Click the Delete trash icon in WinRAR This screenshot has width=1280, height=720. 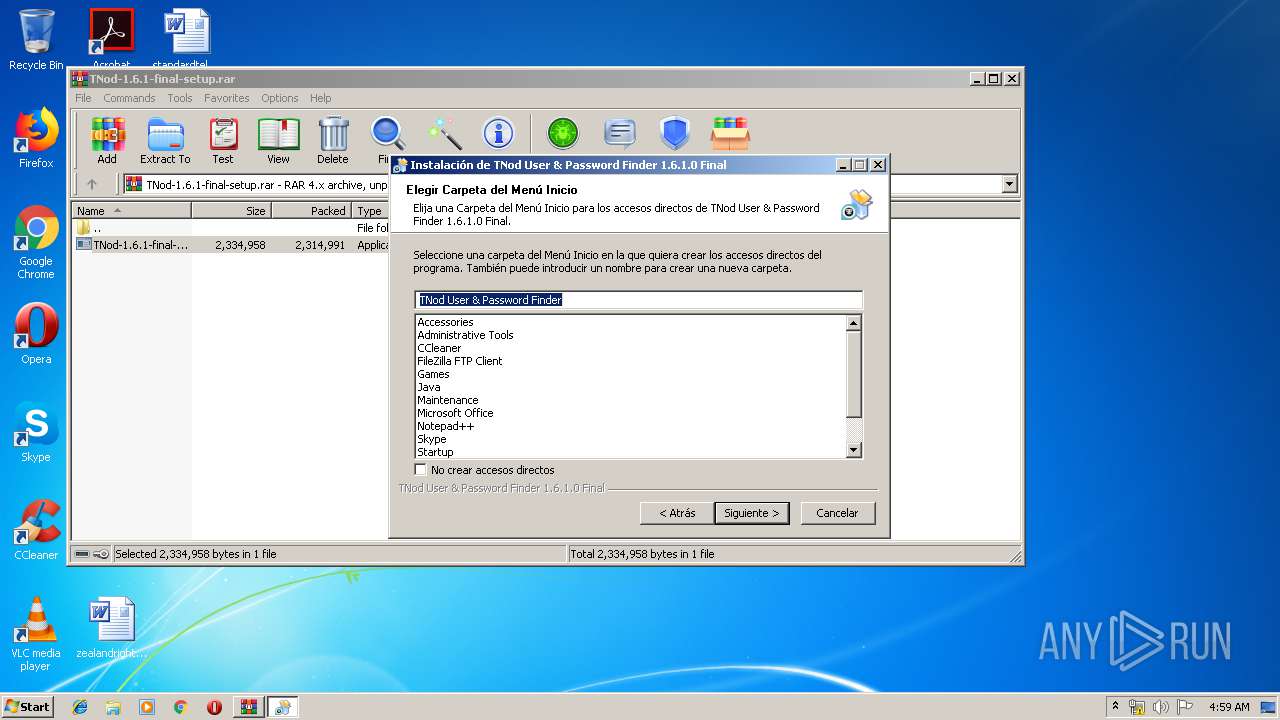click(333, 141)
